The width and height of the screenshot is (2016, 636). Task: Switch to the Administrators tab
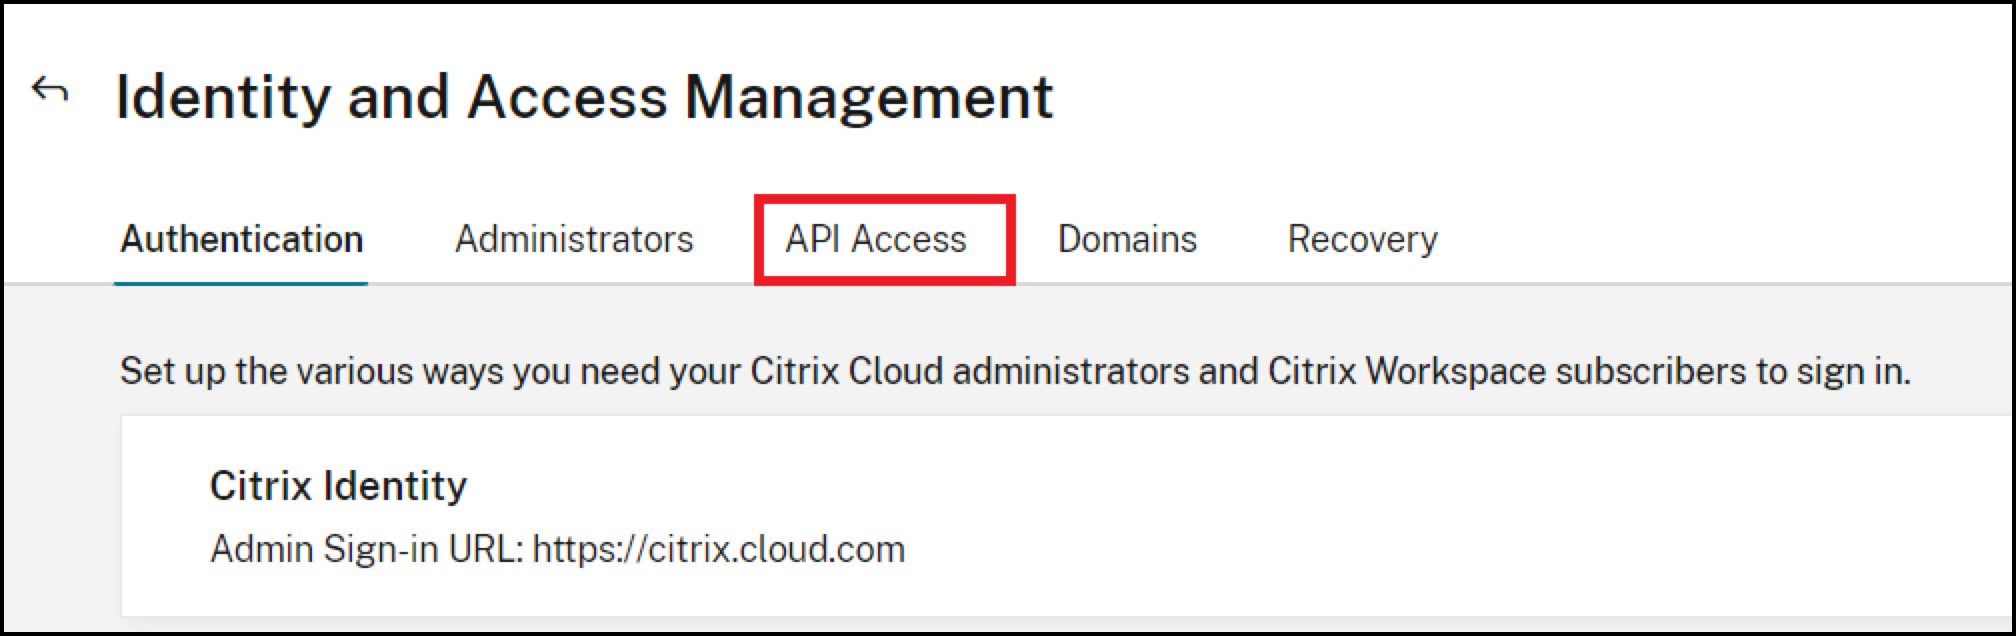[575, 238]
